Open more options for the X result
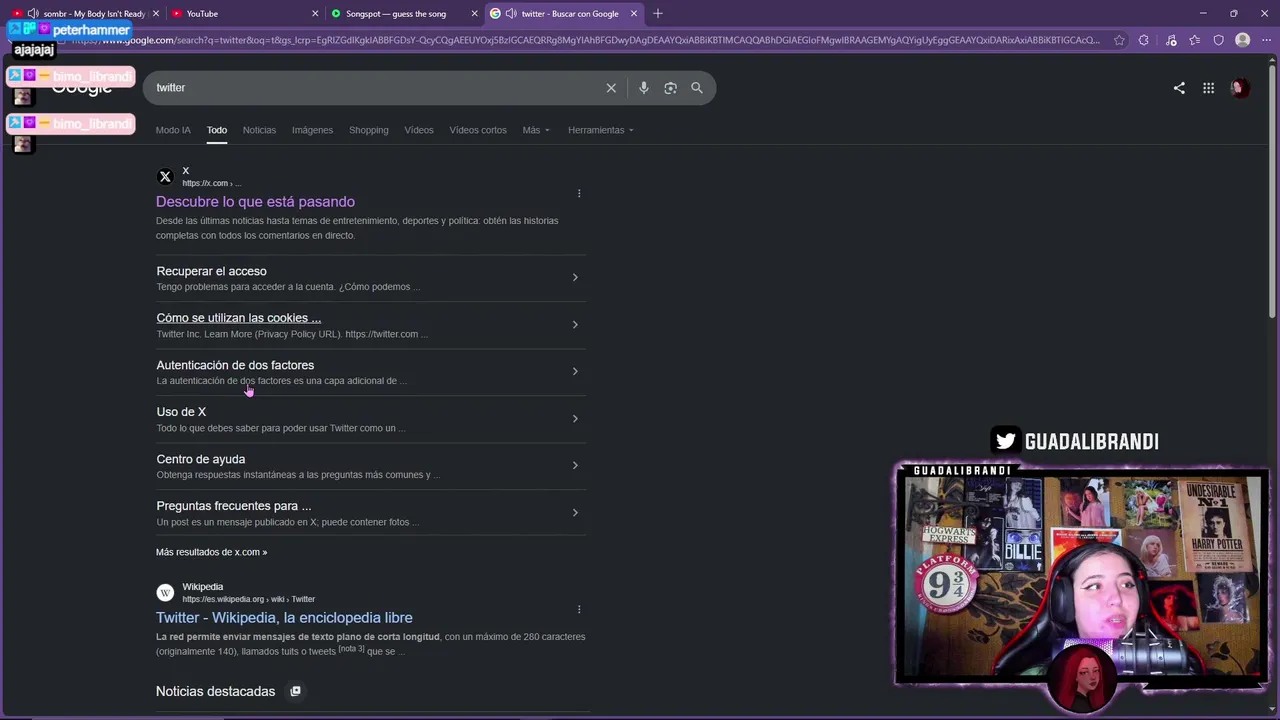The width and height of the screenshot is (1280, 720). [x=579, y=193]
